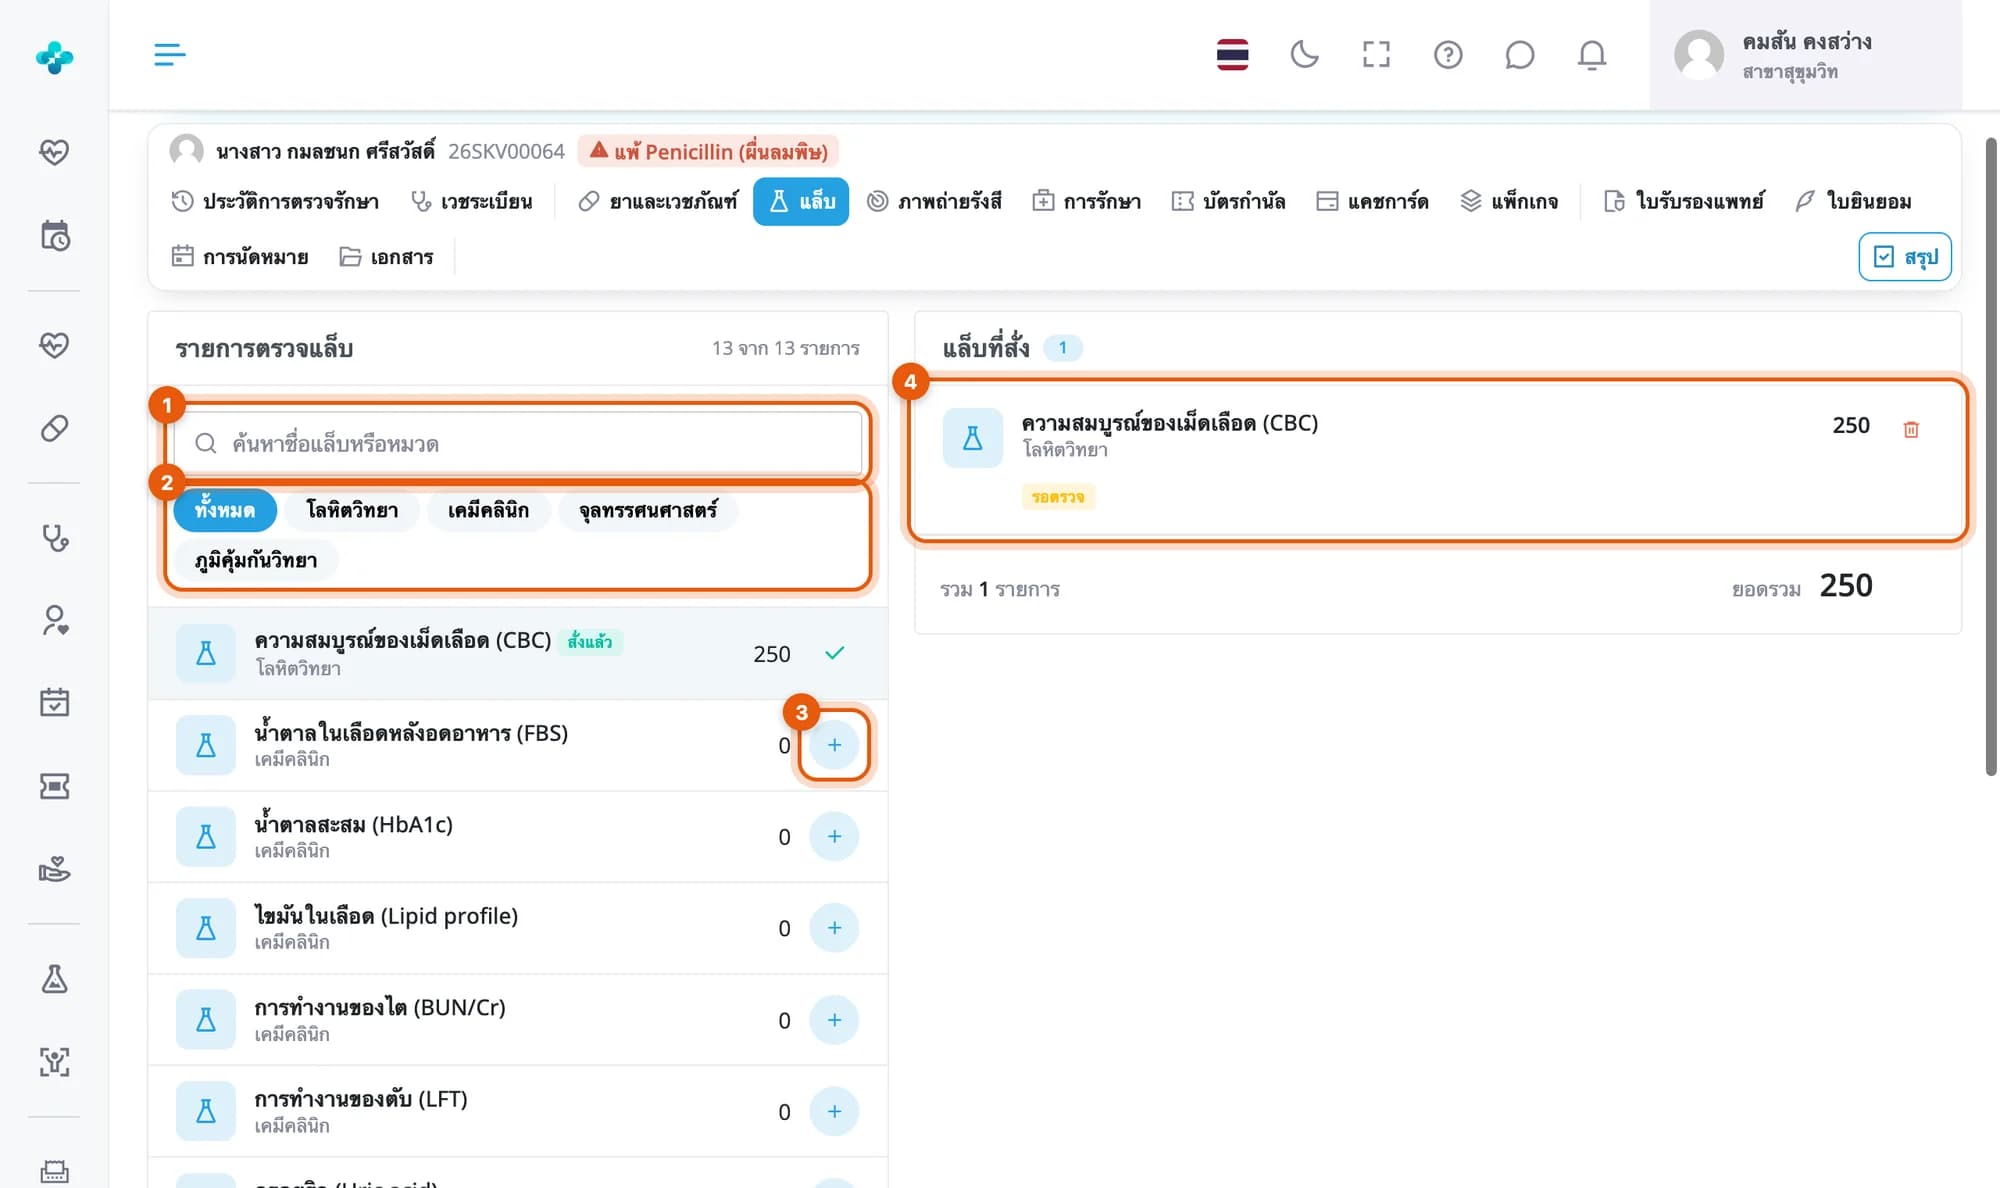
Task: Switch to เวชระเบียน tab
Action: tap(472, 201)
